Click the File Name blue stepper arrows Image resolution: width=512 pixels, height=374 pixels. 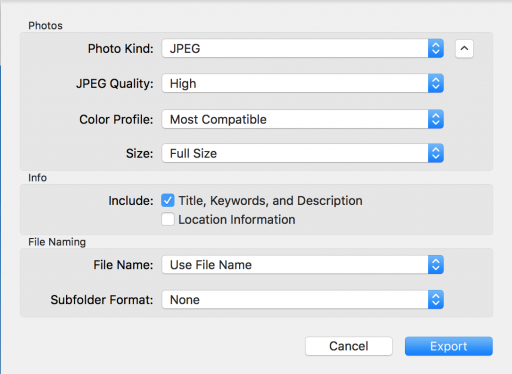coord(436,265)
